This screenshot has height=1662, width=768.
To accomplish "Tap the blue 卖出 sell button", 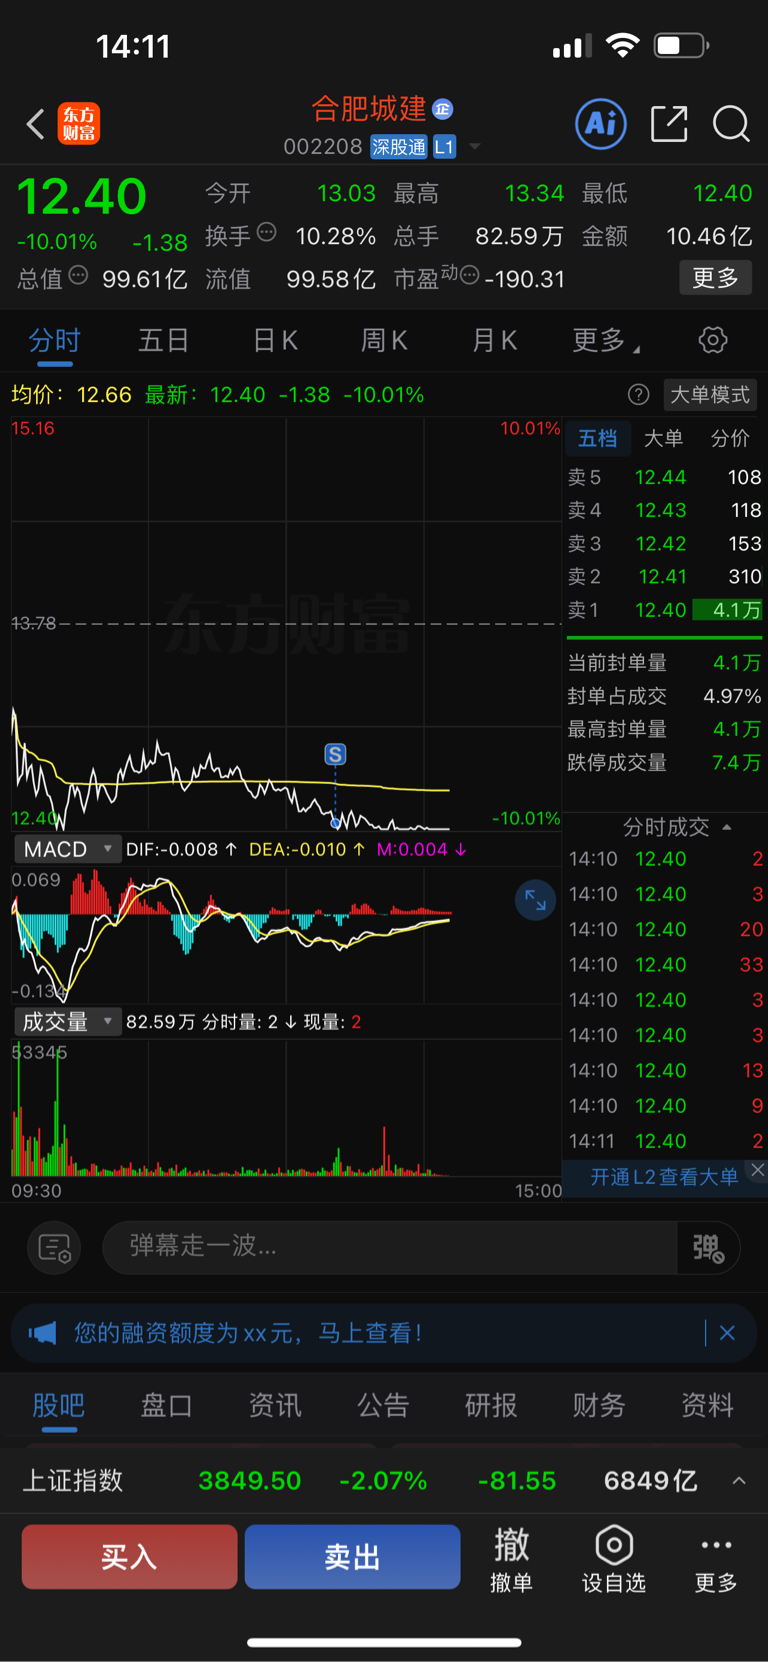I will 352,1557.
